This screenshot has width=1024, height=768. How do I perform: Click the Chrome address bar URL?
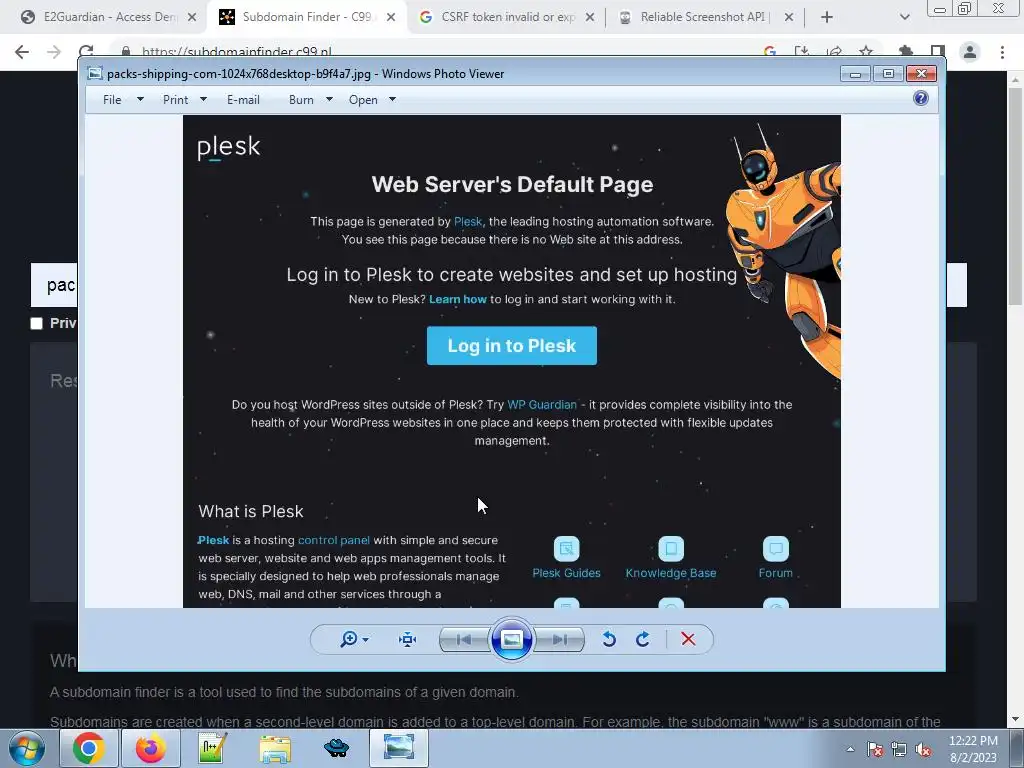[236, 52]
